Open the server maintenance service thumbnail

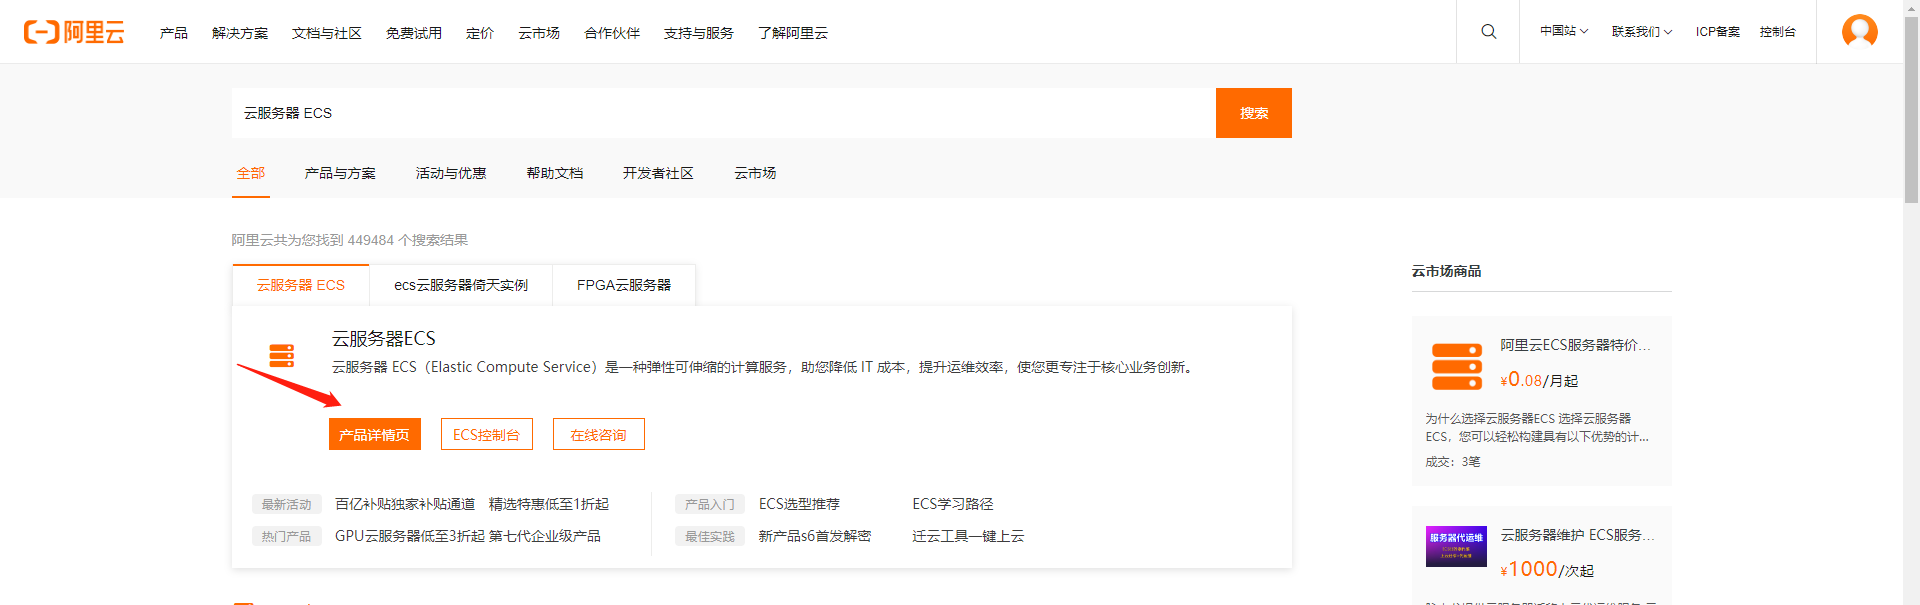click(1456, 546)
